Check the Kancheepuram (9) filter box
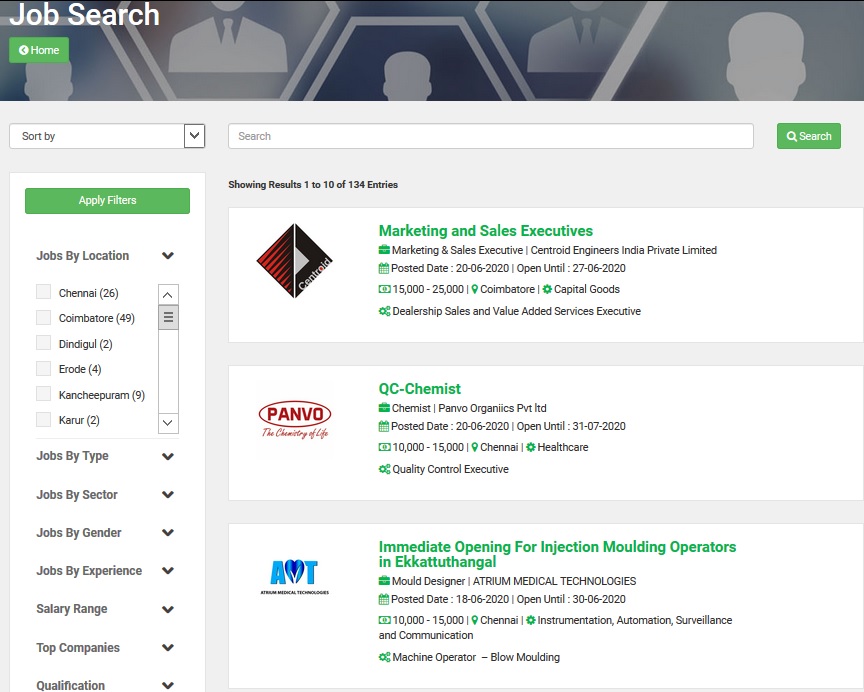This screenshot has width=864, height=692. (43, 395)
